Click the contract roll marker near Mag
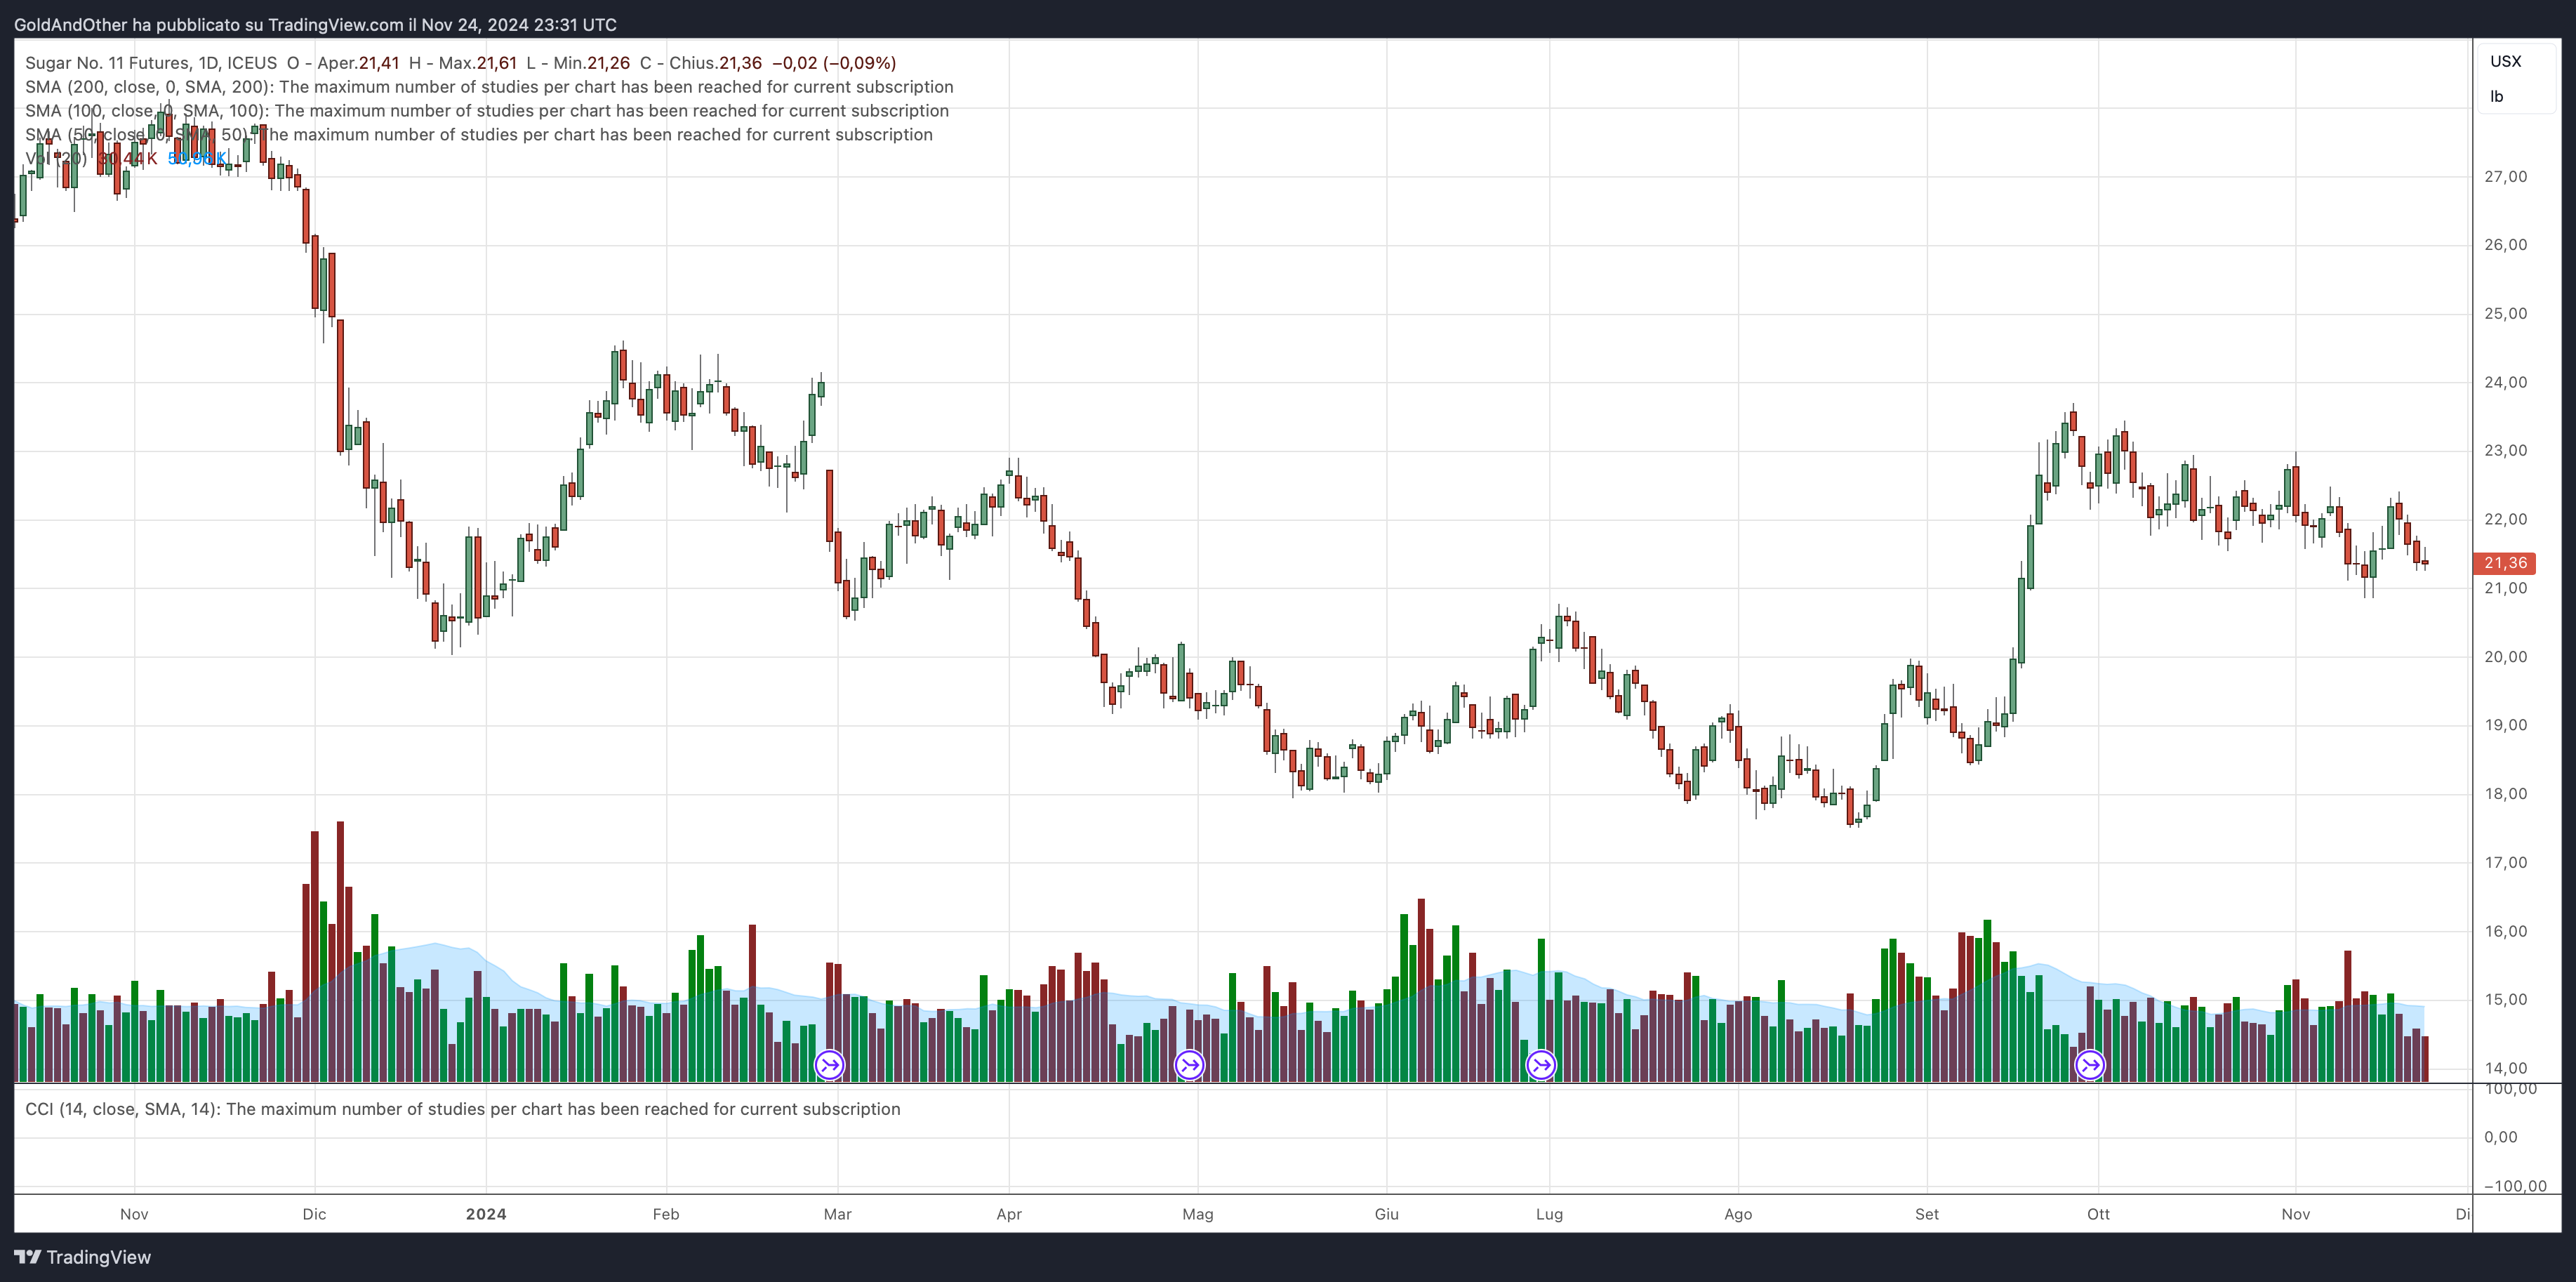This screenshot has width=2576, height=1282. coord(1189,1065)
